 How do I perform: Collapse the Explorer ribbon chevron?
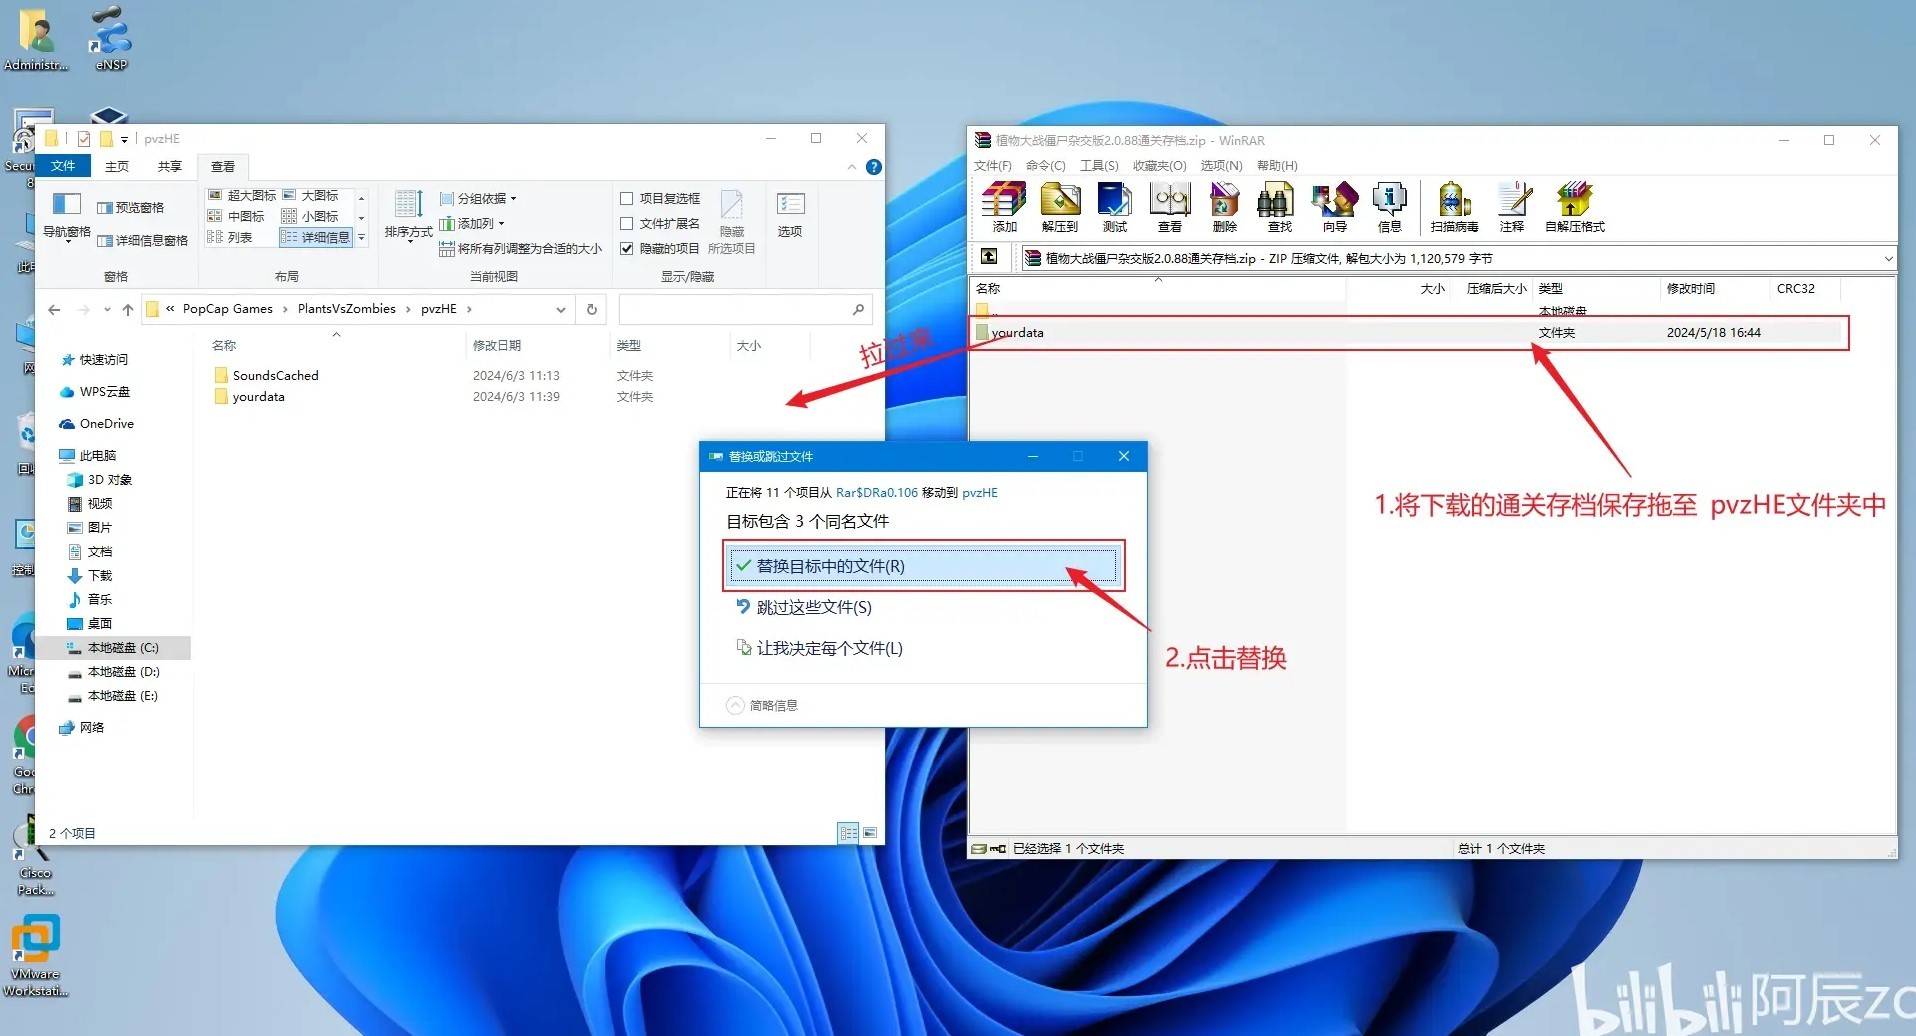pos(852,167)
